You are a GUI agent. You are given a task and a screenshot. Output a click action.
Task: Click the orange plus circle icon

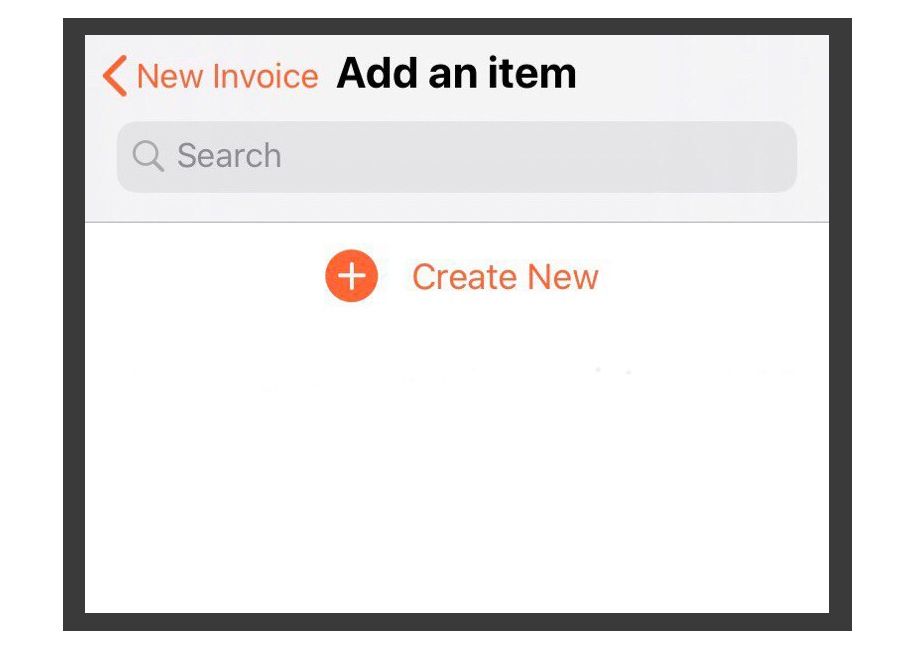351,276
